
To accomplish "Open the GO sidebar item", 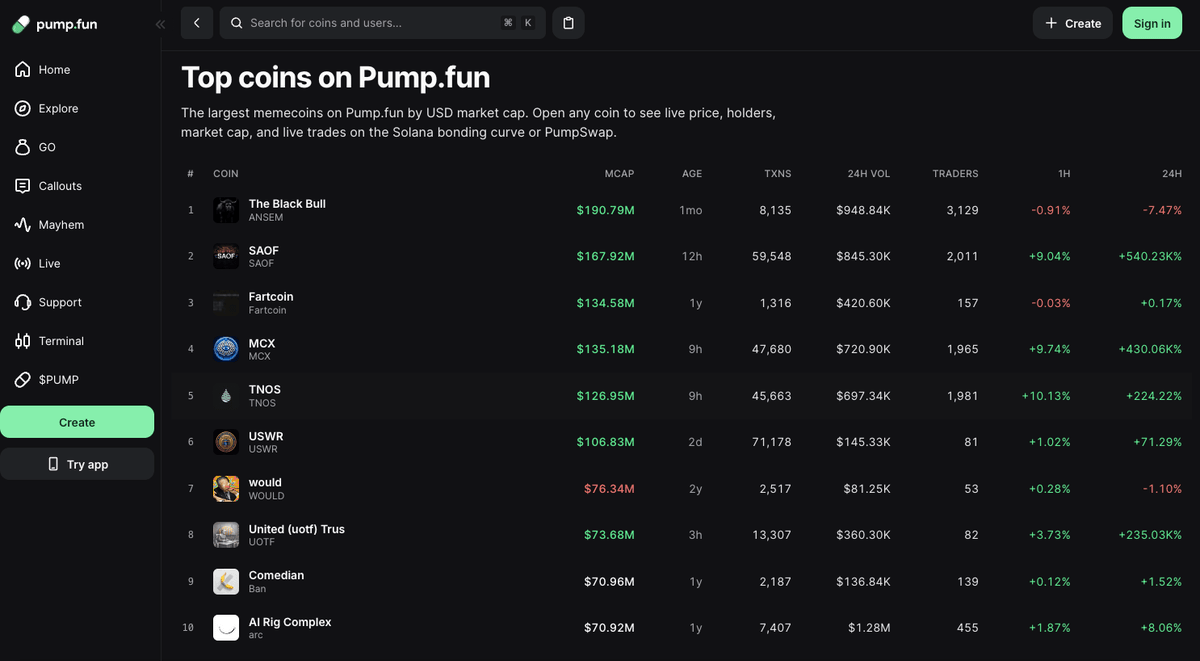I will (77, 147).
